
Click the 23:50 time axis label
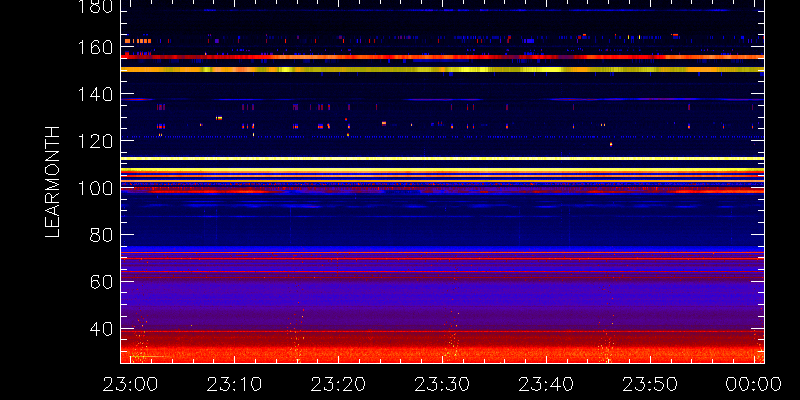pos(651,384)
